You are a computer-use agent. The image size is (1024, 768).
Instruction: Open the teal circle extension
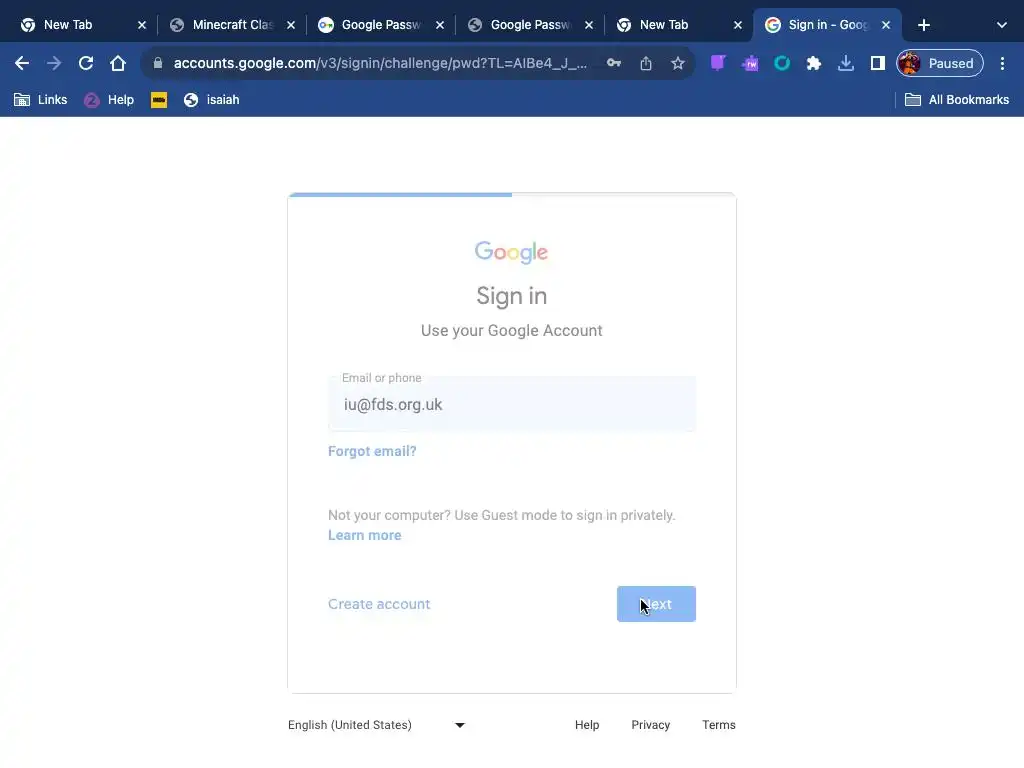782,63
